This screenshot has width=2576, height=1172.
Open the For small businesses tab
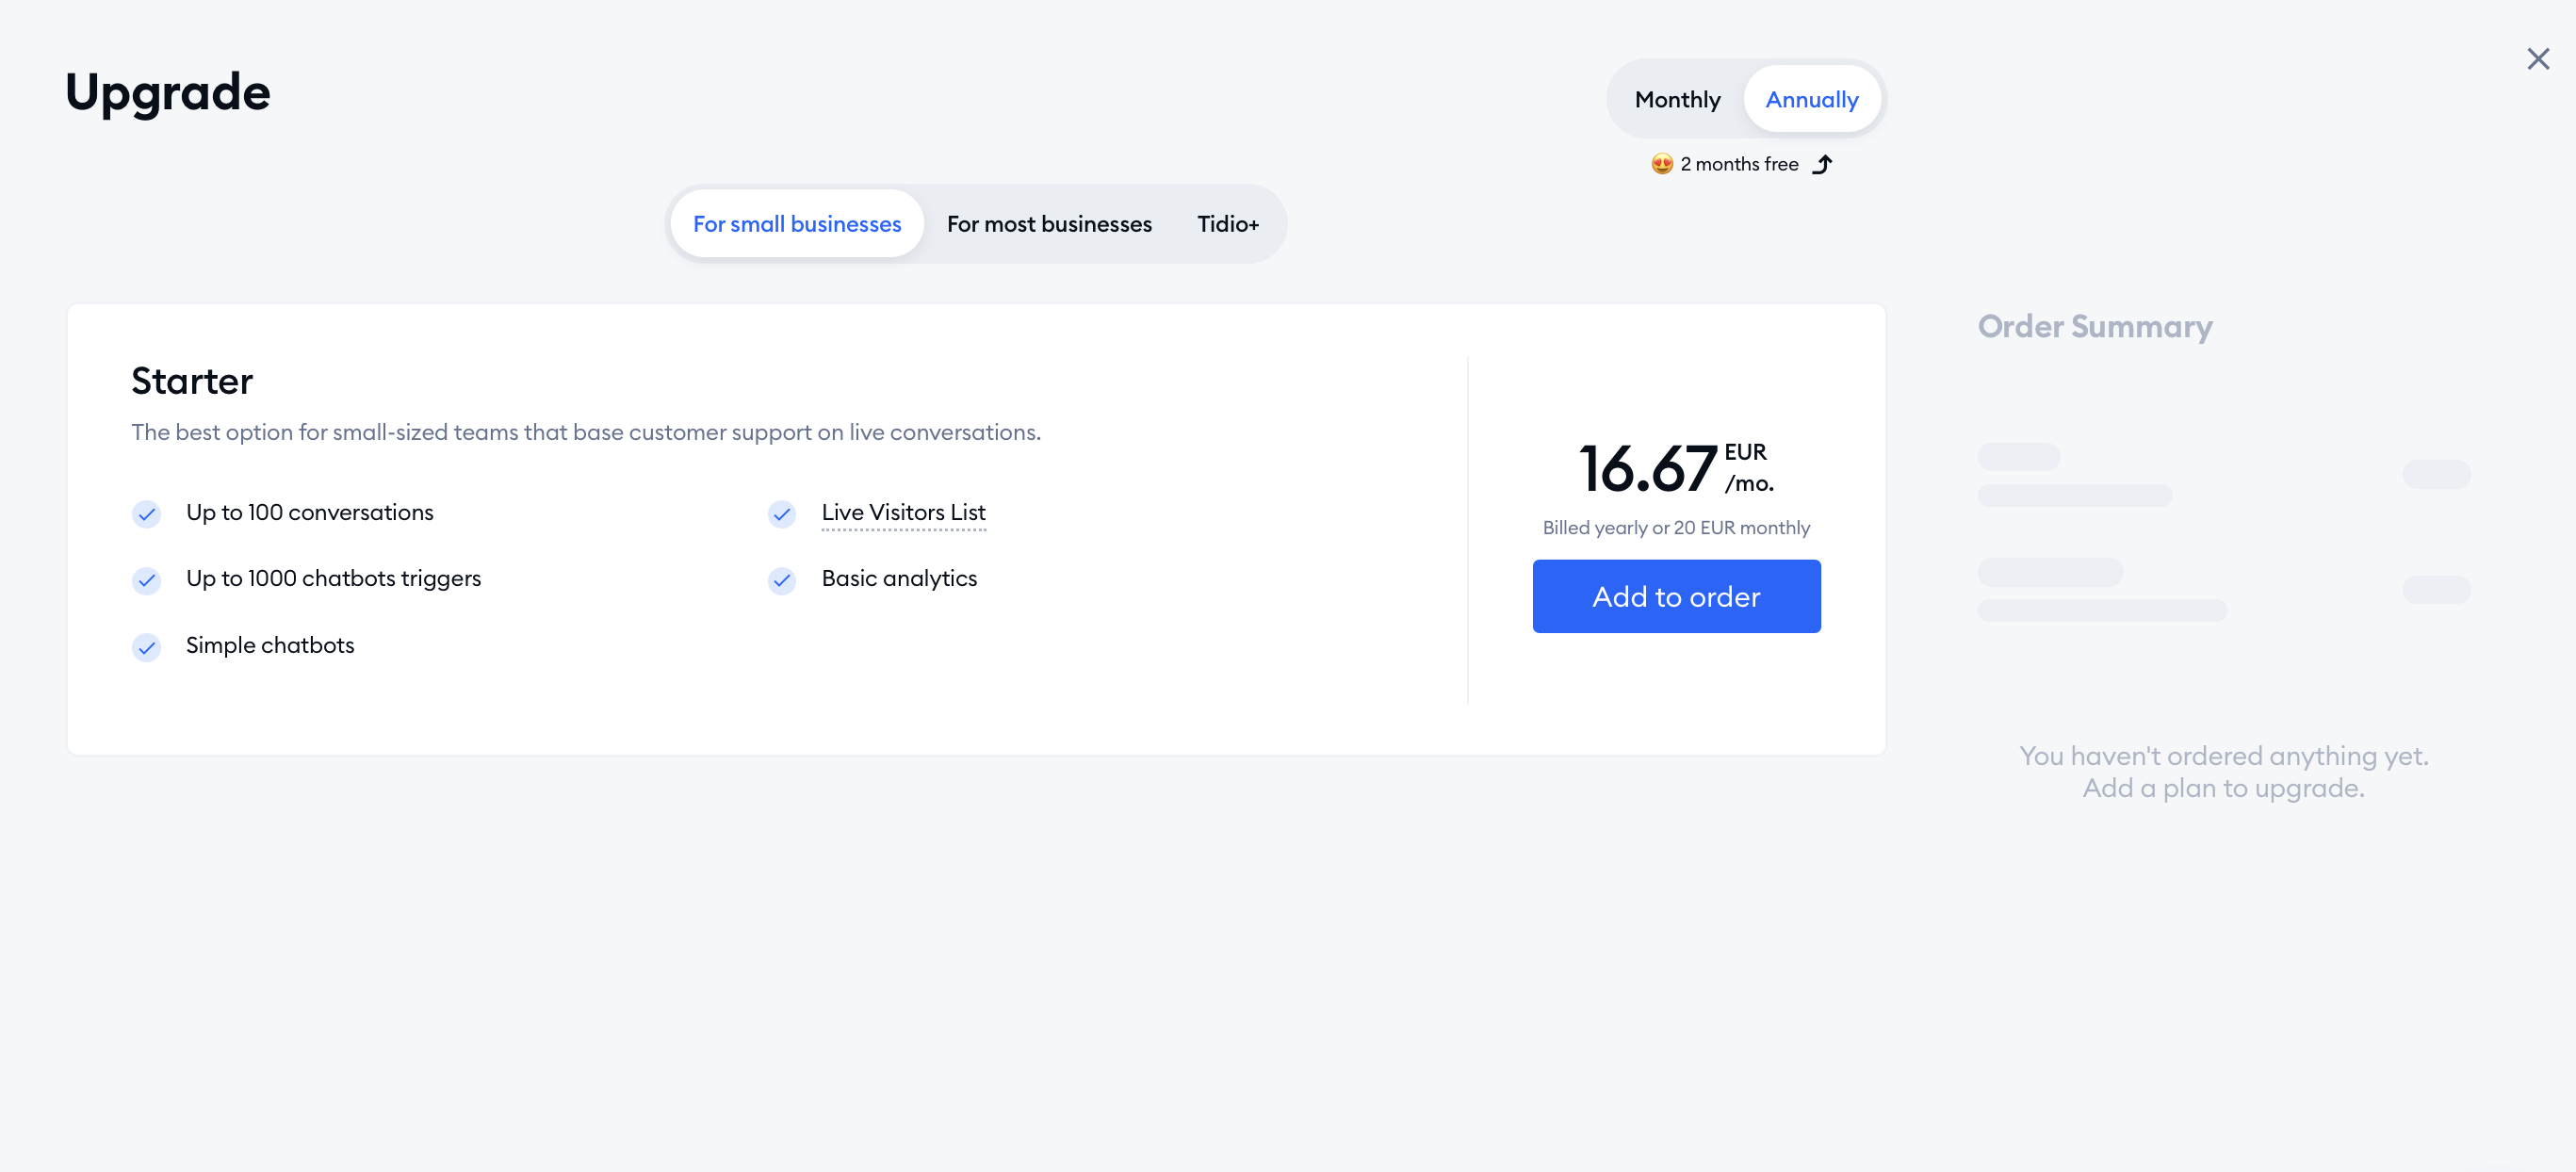(x=797, y=223)
